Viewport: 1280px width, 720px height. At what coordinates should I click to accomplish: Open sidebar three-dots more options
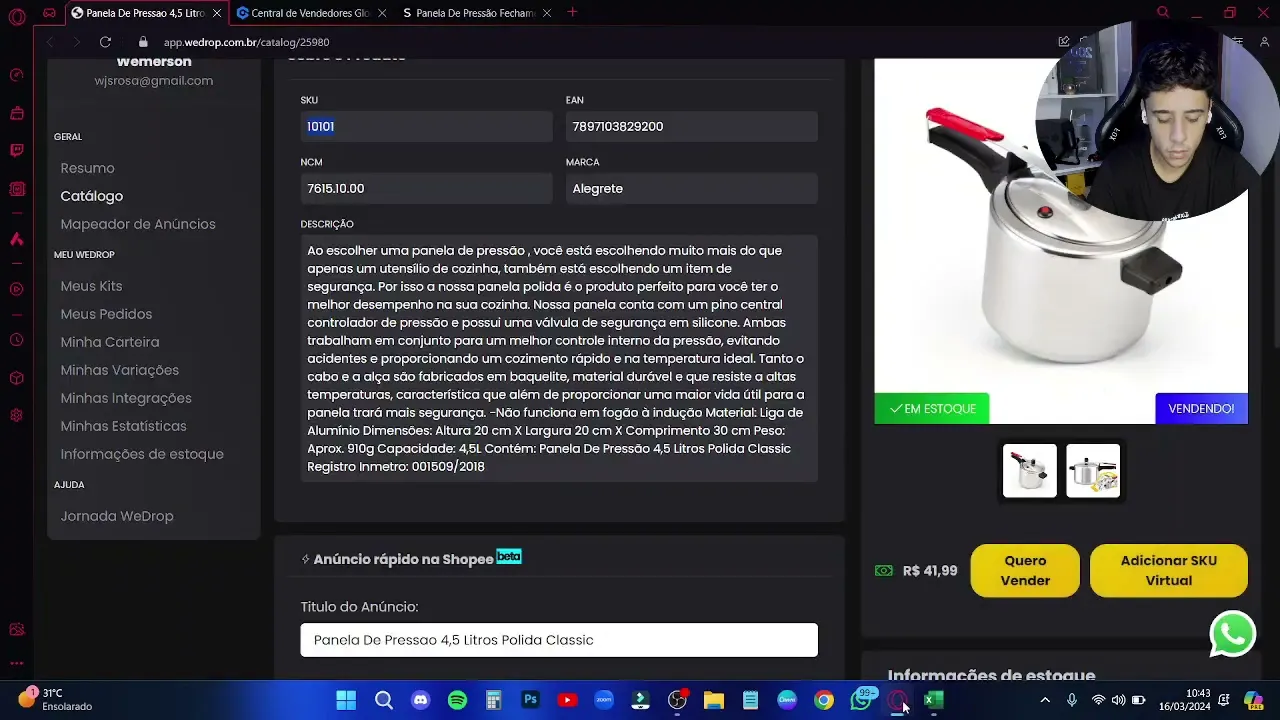16,662
